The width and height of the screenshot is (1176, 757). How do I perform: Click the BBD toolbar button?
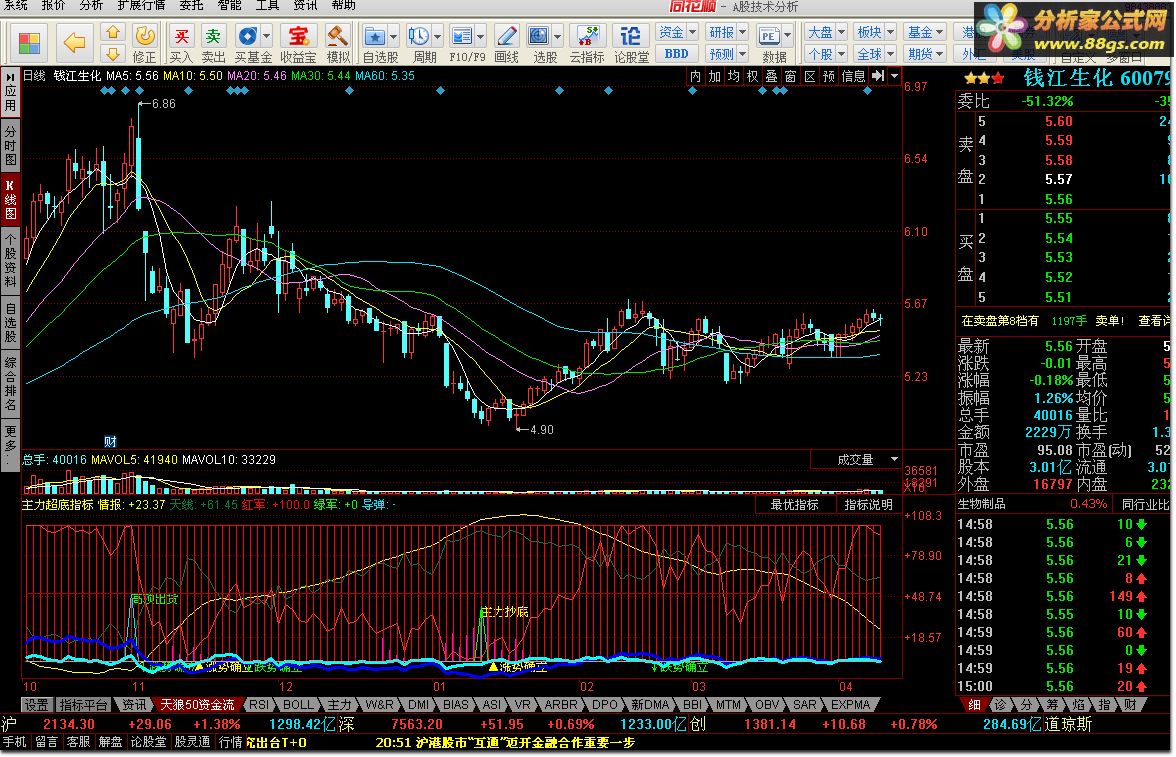(676, 53)
